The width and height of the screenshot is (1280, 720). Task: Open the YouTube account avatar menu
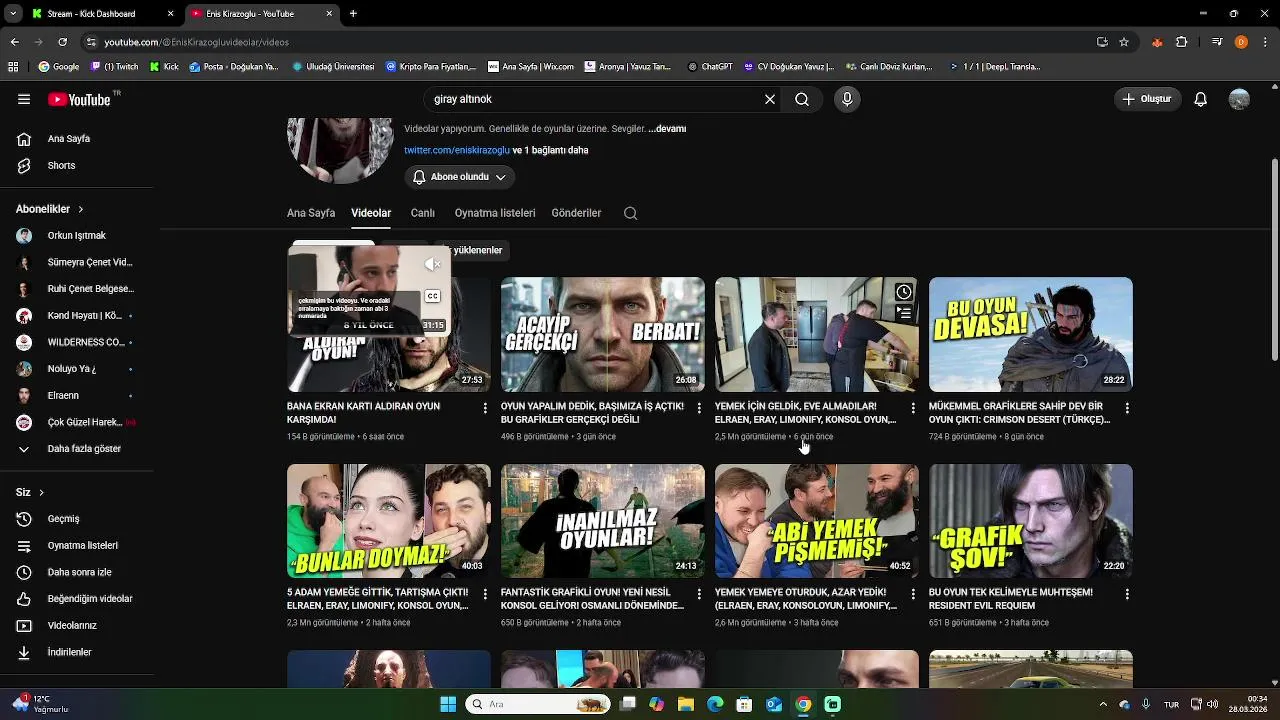point(1239,99)
